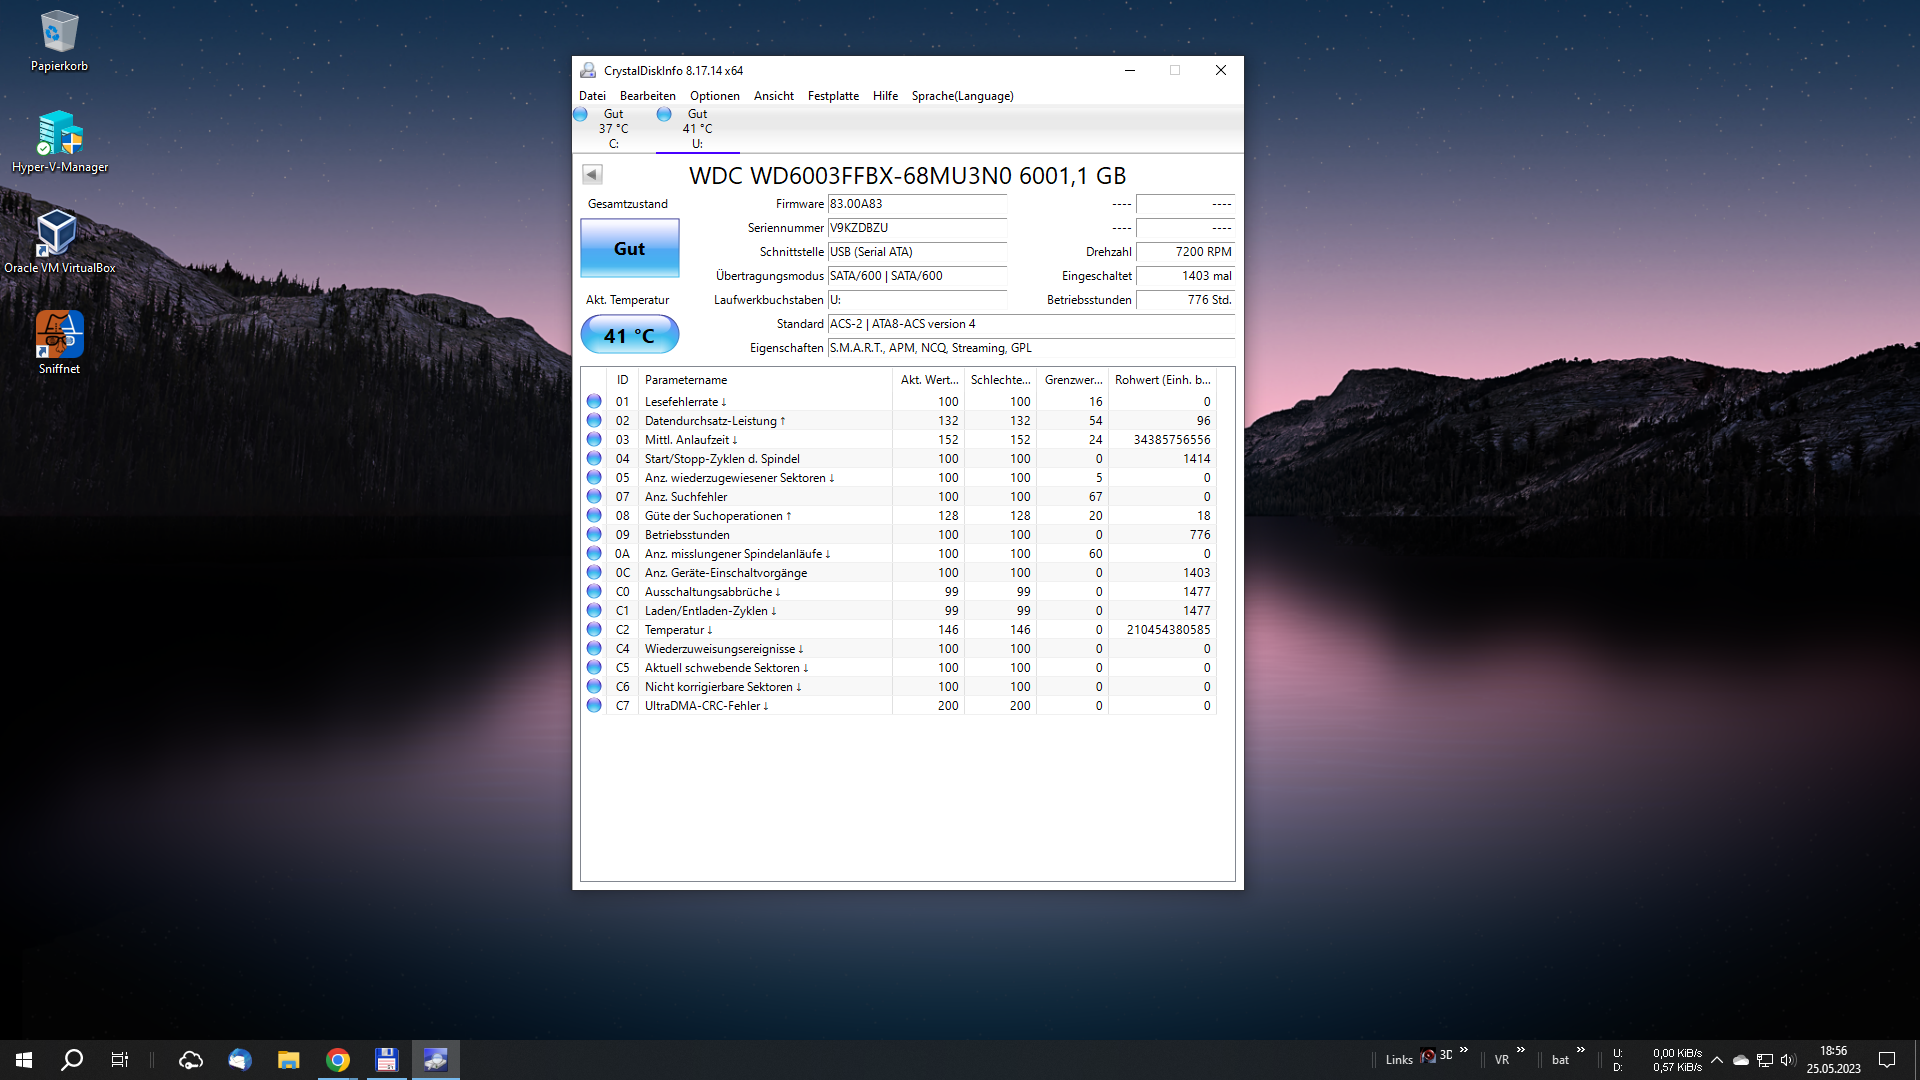
Task: Expand the bat toolbar chevron in taskbar
Action: point(1581,1050)
